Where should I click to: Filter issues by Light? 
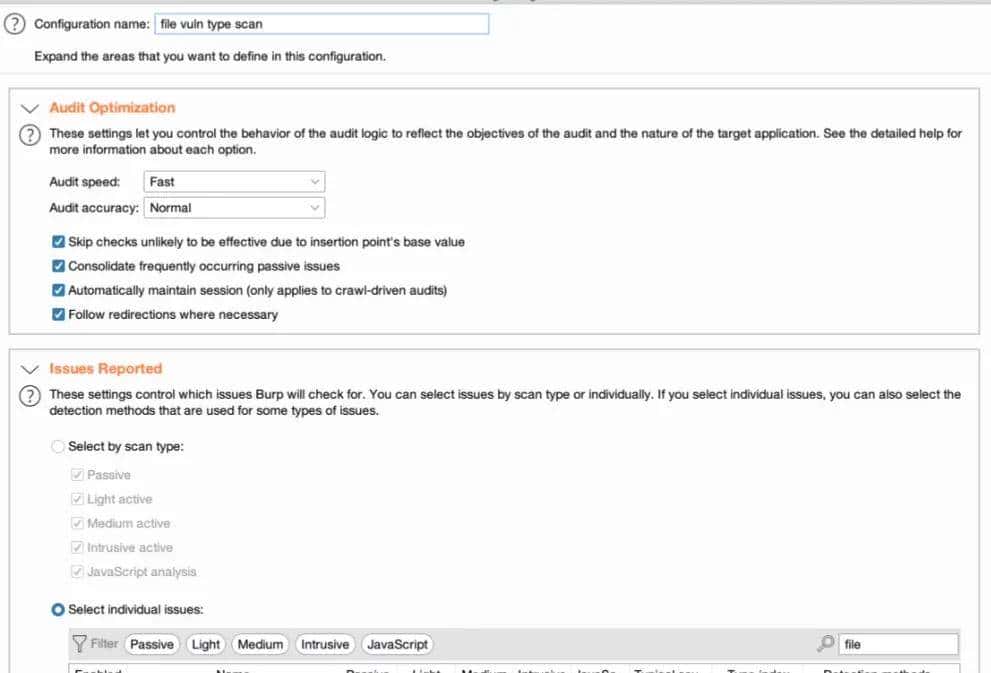(206, 645)
